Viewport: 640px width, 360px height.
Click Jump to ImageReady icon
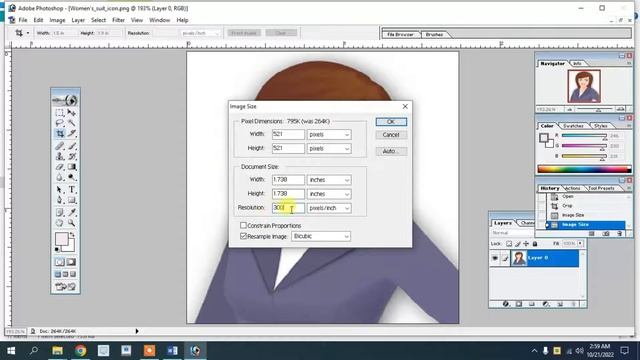pyautogui.click(x=65, y=287)
